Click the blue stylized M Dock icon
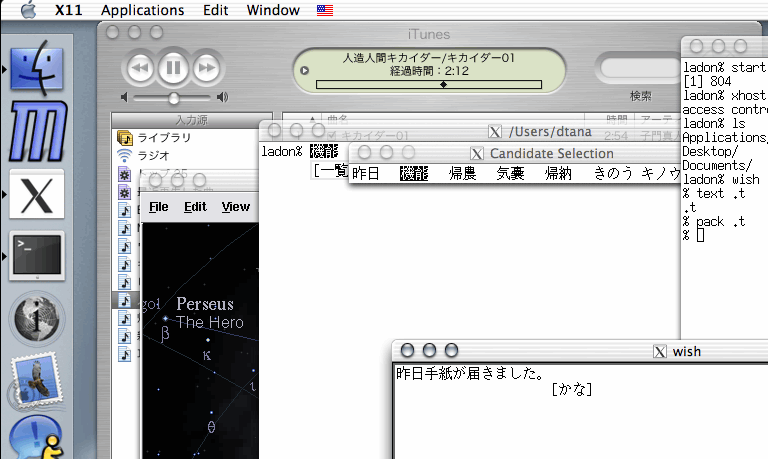The height and width of the screenshot is (459, 768). (36, 129)
